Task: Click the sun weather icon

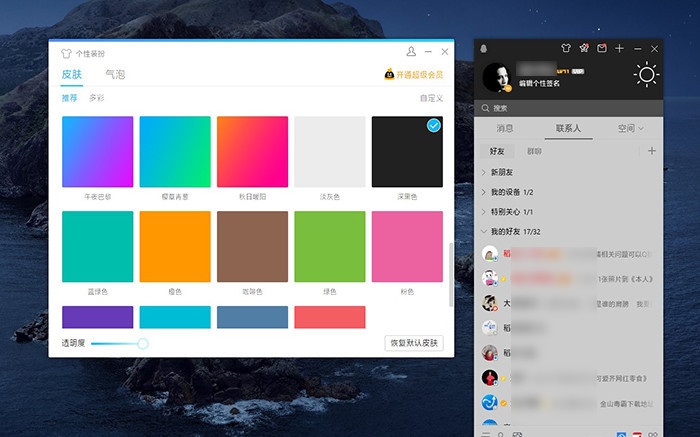Action: point(646,75)
